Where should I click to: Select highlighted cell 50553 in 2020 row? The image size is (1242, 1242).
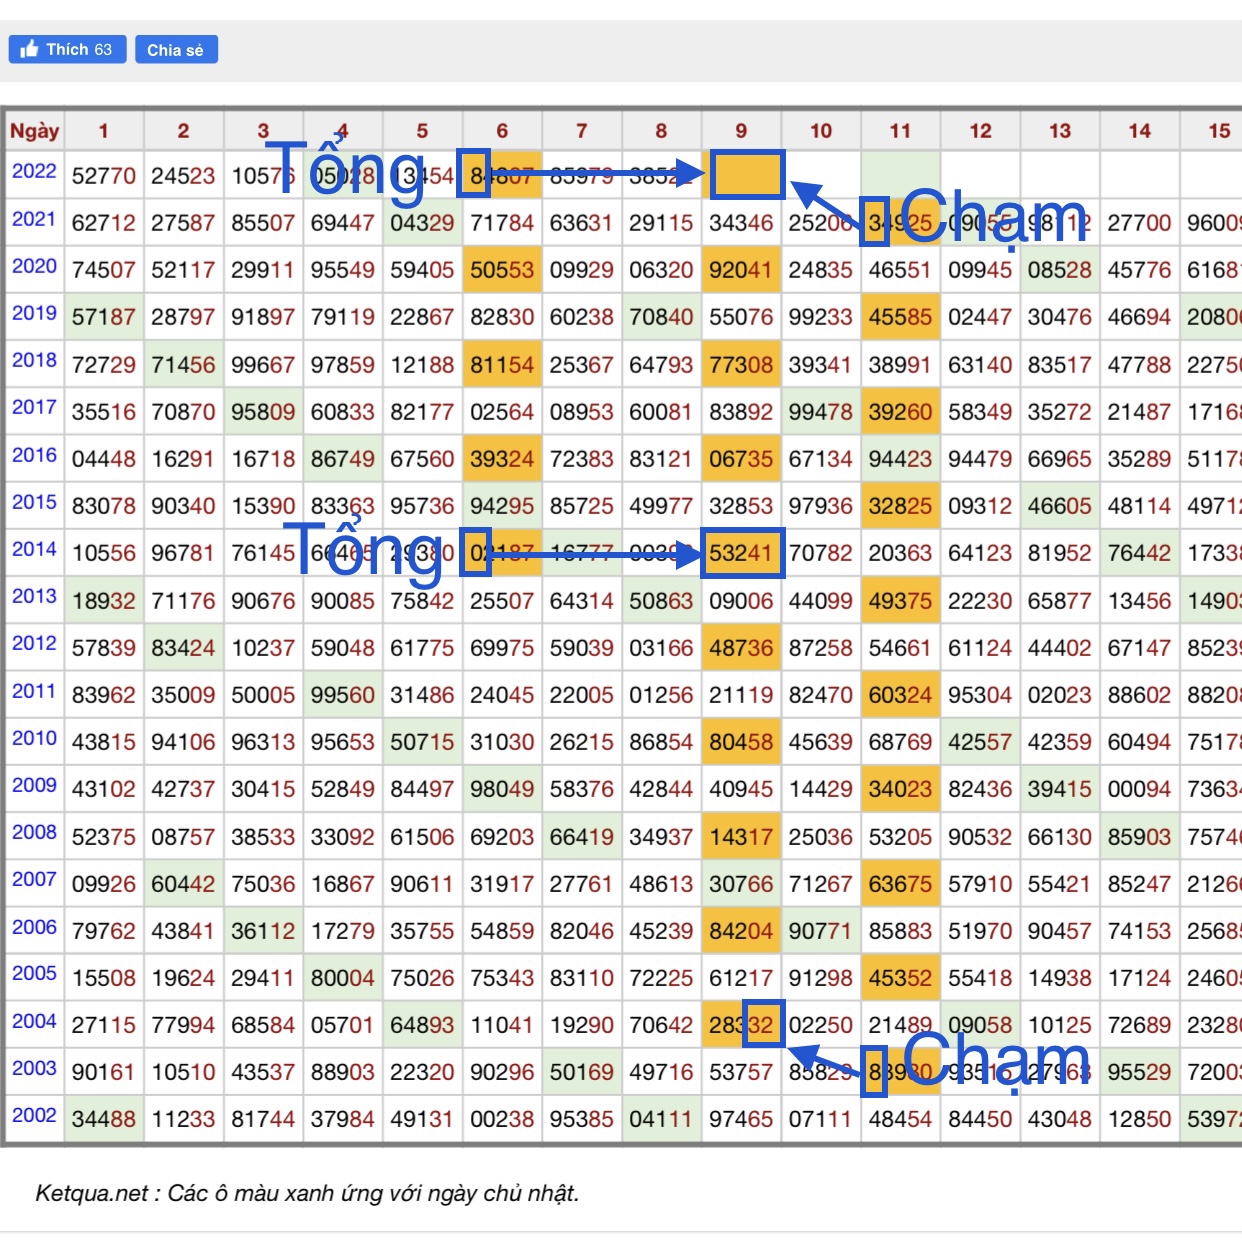(x=502, y=270)
